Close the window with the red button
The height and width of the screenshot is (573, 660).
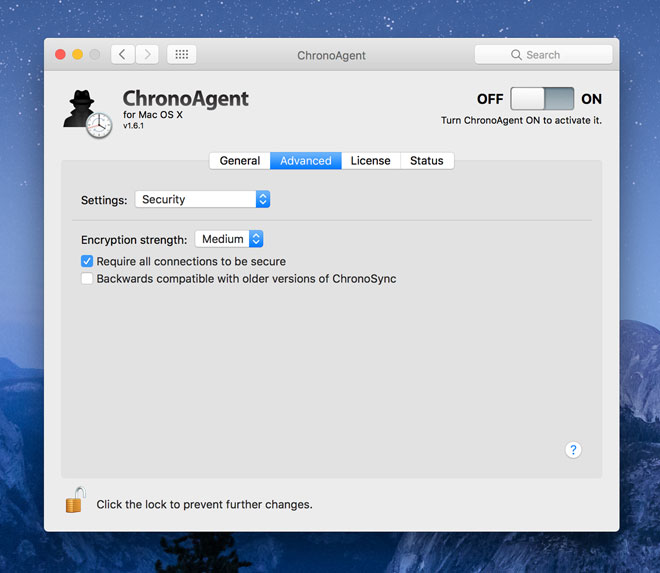[x=60, y=54]
